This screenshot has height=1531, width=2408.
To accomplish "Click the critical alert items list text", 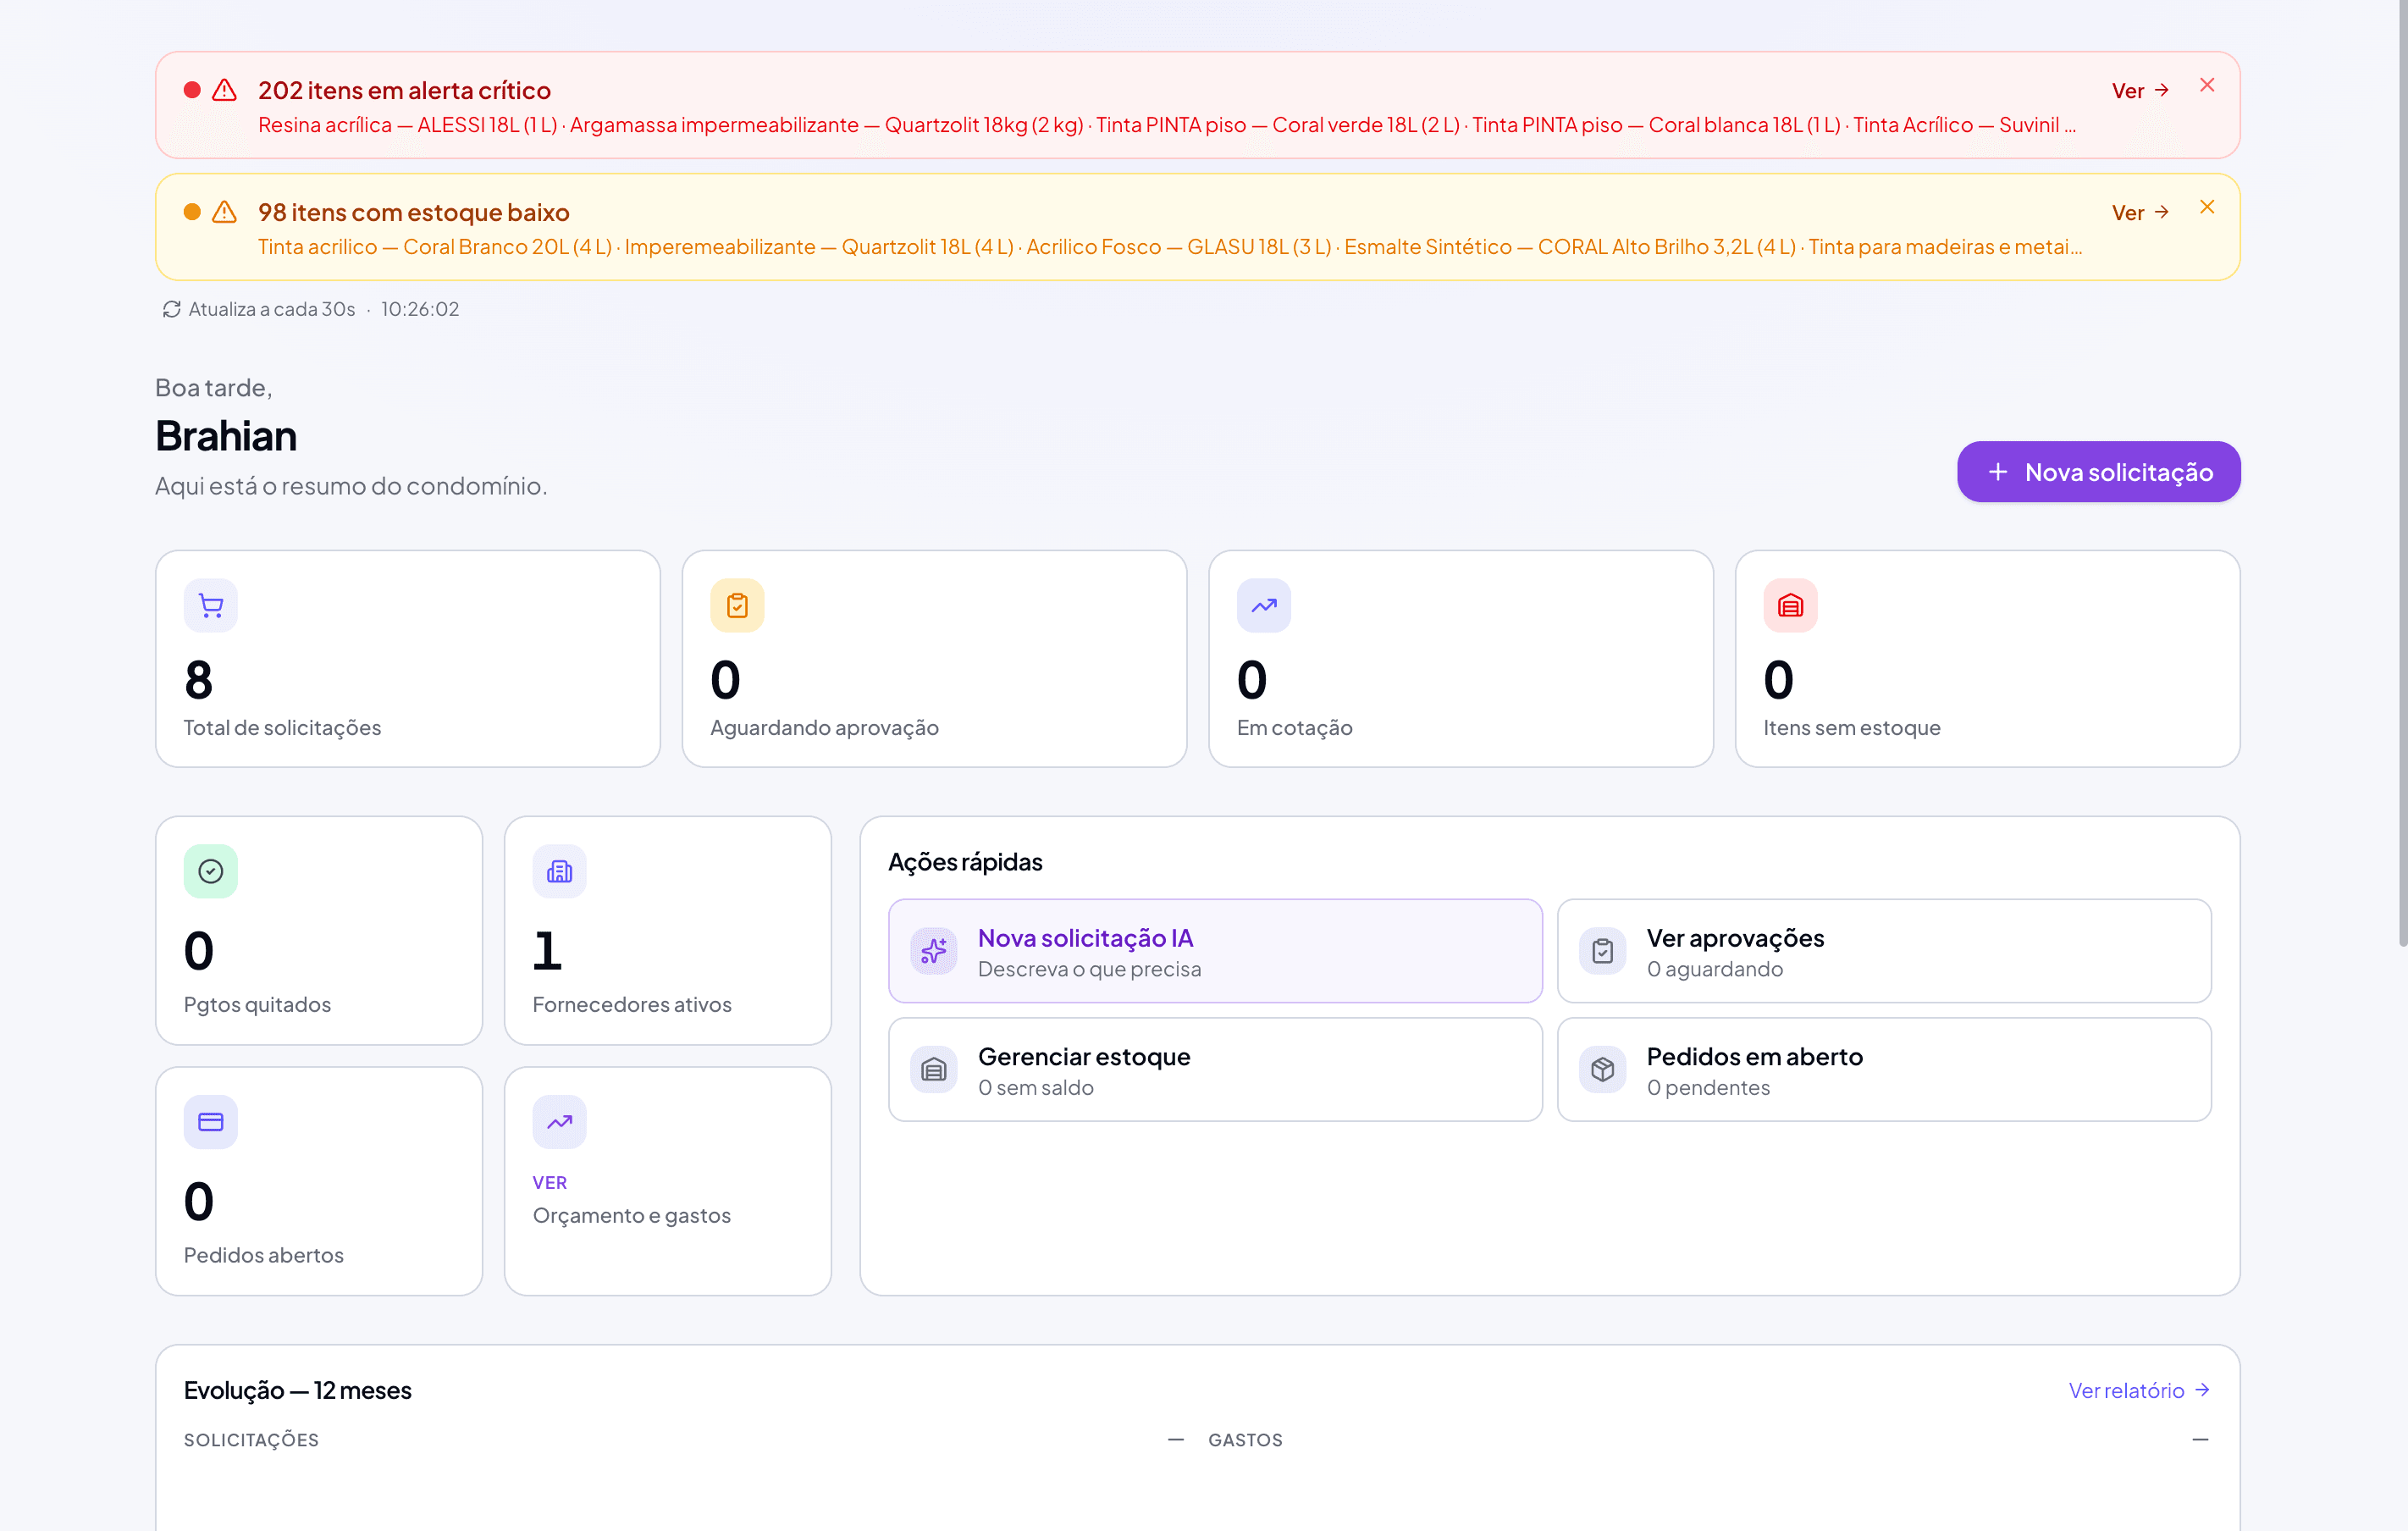I will click(1166, 125).
